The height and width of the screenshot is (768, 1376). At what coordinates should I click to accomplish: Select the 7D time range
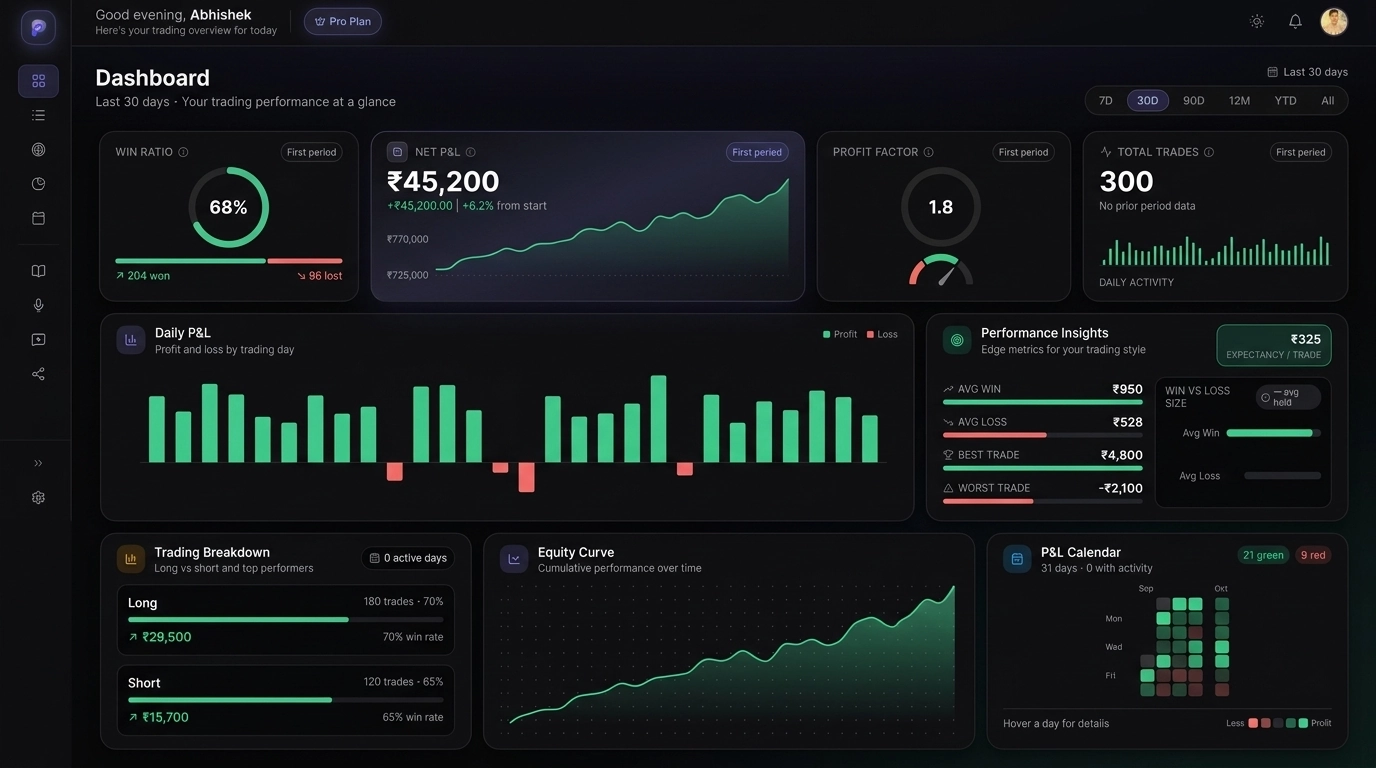click(1105, 100)
